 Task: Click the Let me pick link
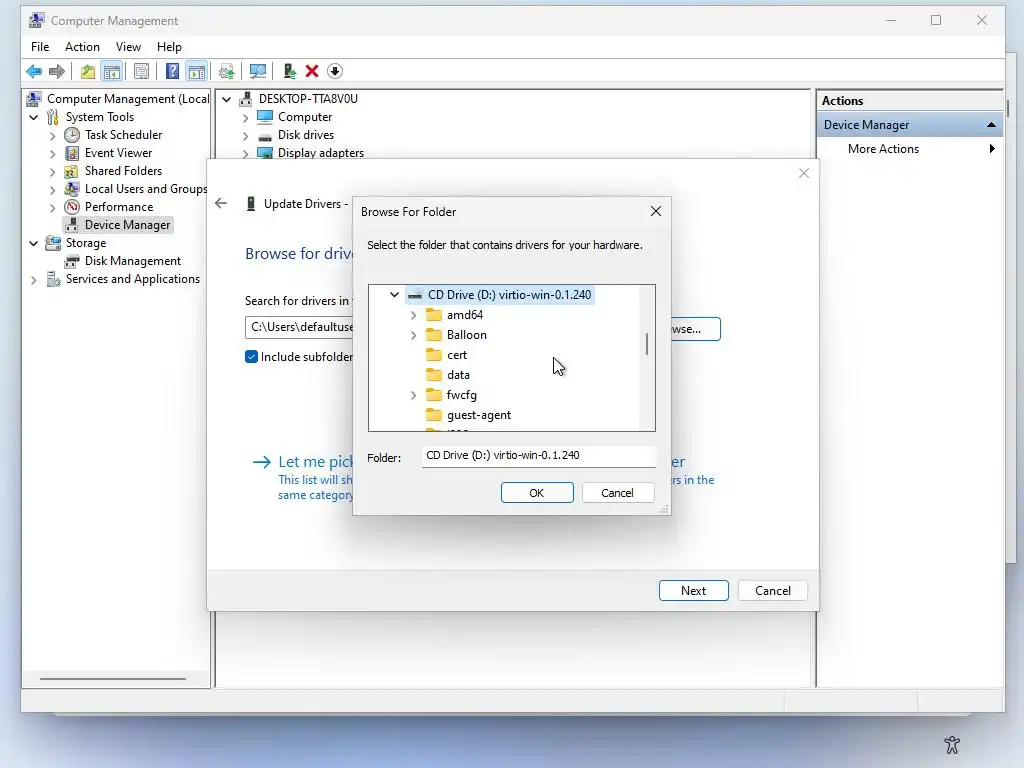tap(316, 462)
